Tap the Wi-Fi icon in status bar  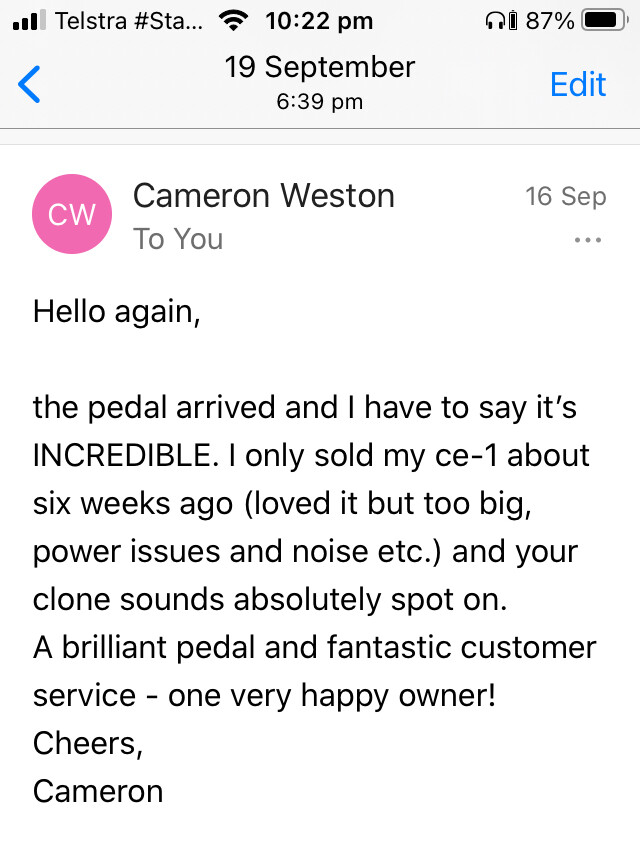click(x=235, y=20)
